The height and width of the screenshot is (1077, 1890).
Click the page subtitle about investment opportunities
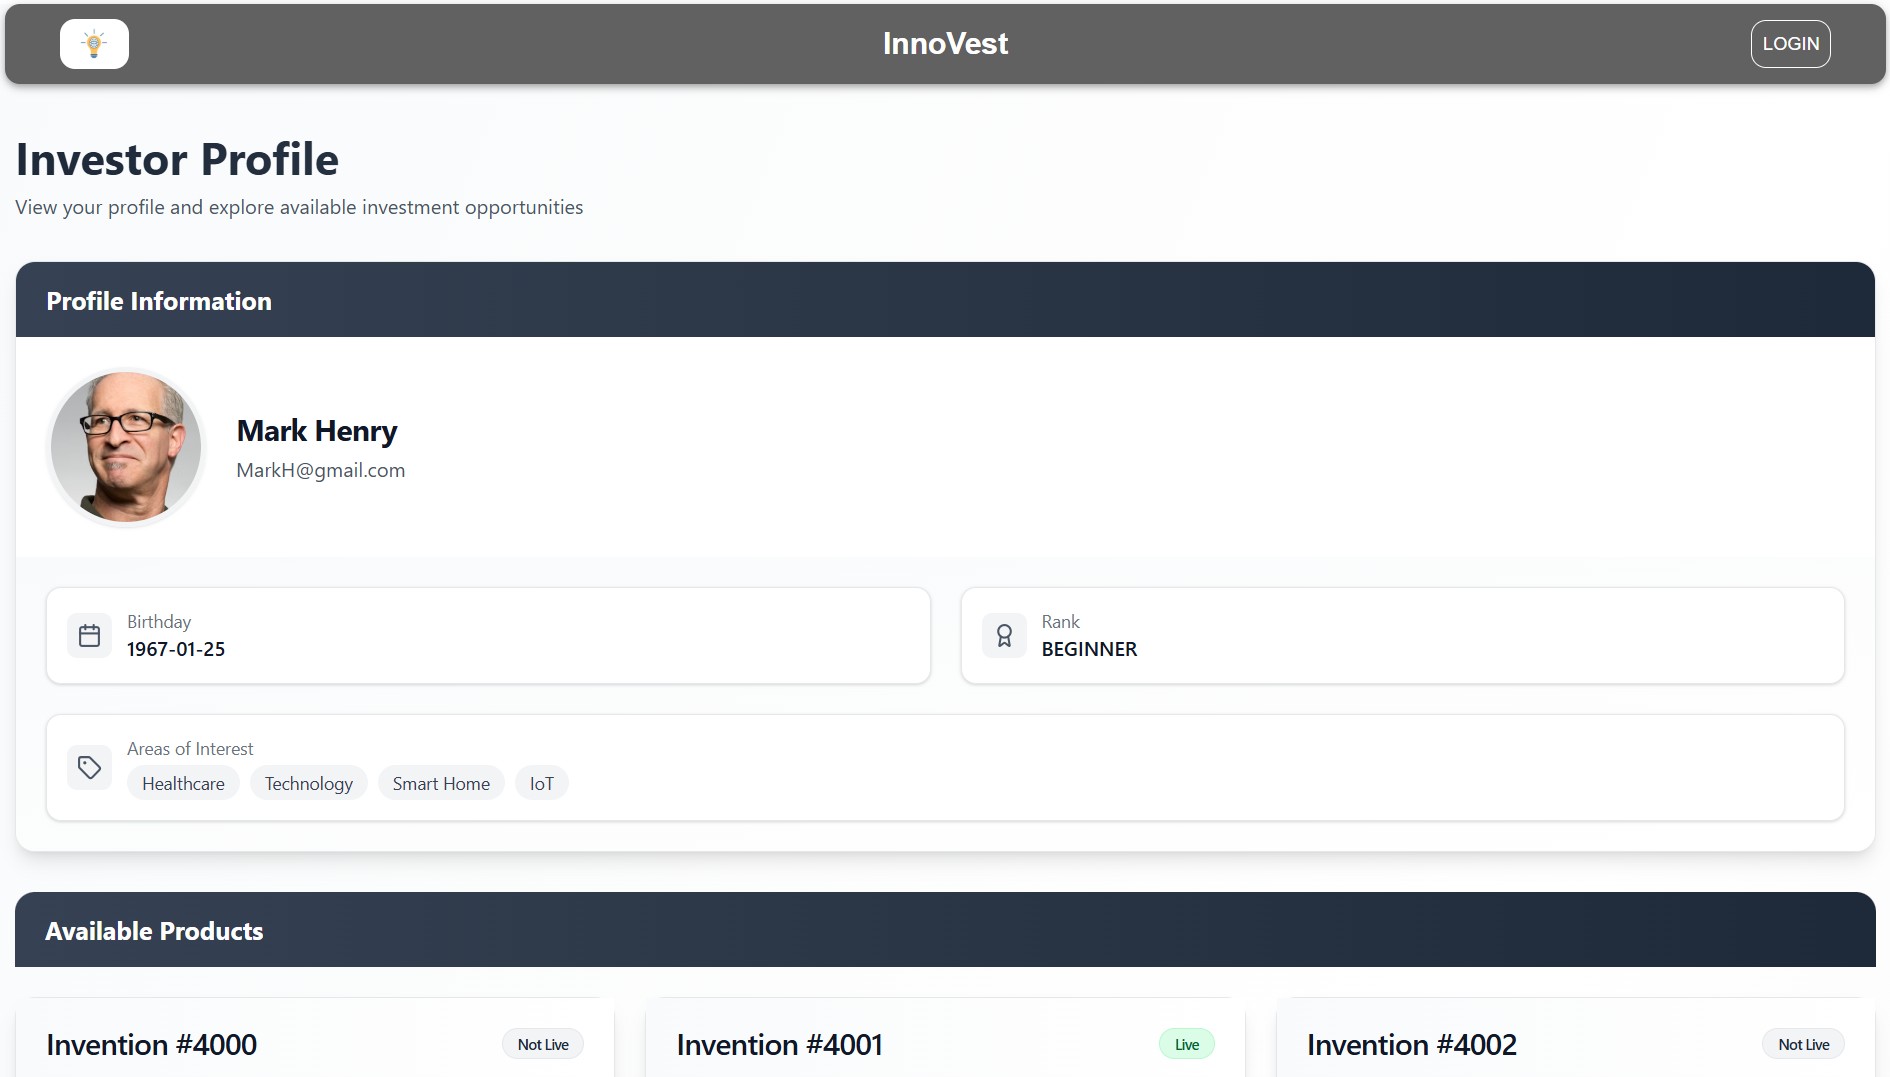pyautogui.click(x=299, y=207)
